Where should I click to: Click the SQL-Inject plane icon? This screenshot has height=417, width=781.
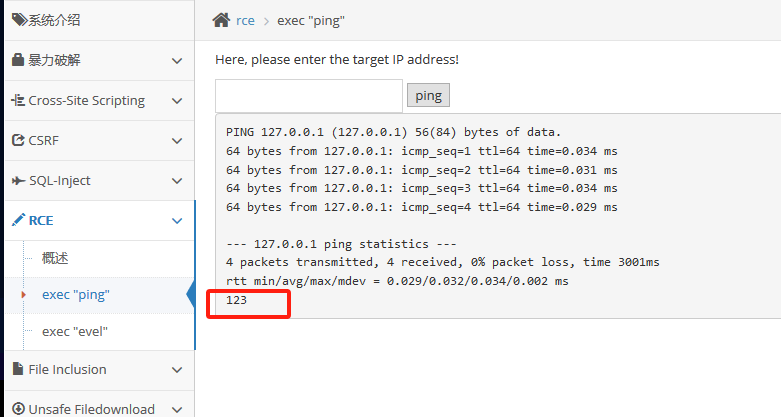[x=18, y=180]
